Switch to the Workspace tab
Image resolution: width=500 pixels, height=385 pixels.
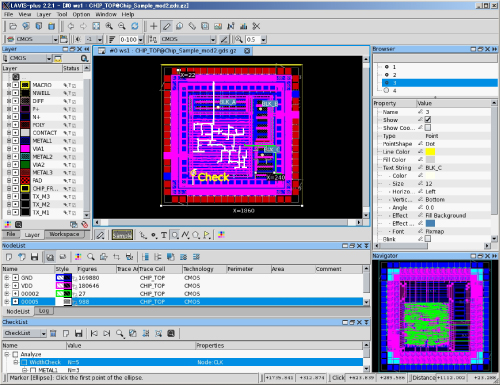64,234
